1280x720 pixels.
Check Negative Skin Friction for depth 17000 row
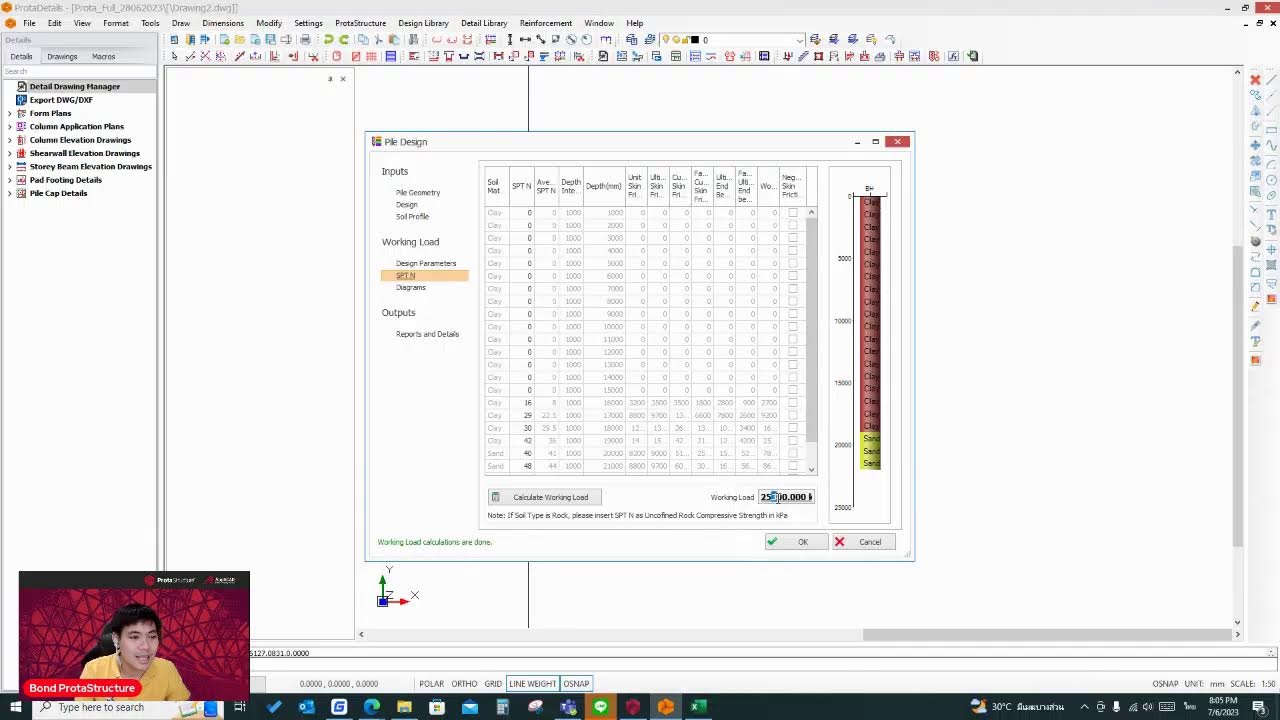tap(793, 415)
